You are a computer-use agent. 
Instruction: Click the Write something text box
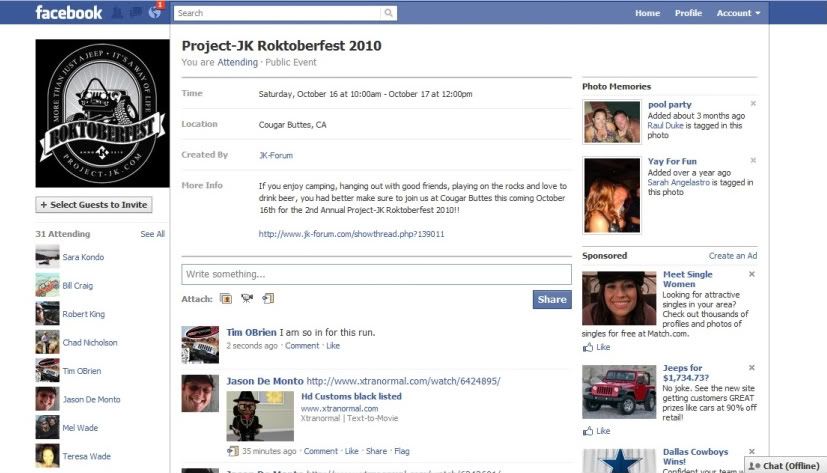point(377,274)
